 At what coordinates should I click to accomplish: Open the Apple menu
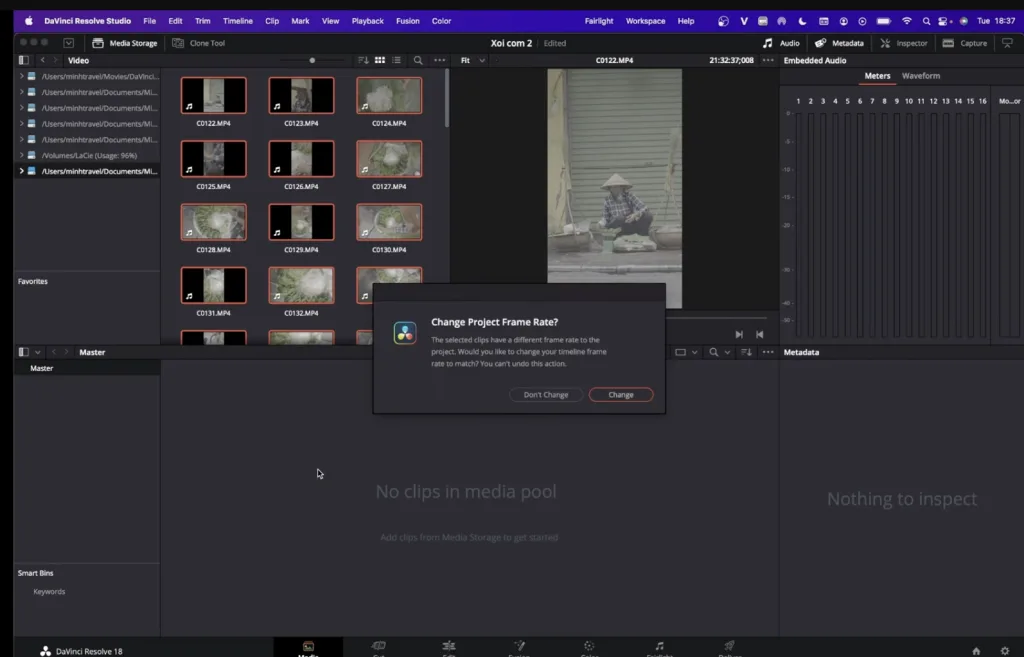(x=29, y=21)
